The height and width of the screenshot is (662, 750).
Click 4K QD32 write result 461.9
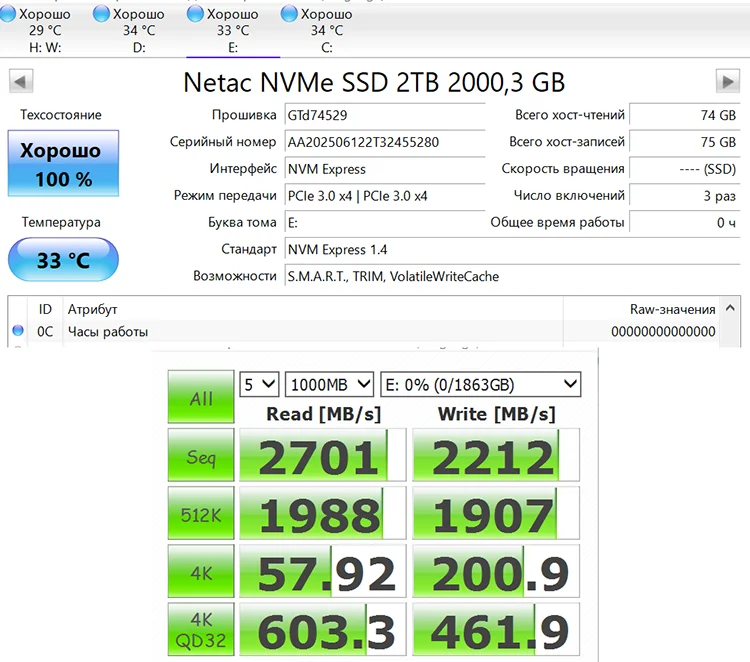496,629
